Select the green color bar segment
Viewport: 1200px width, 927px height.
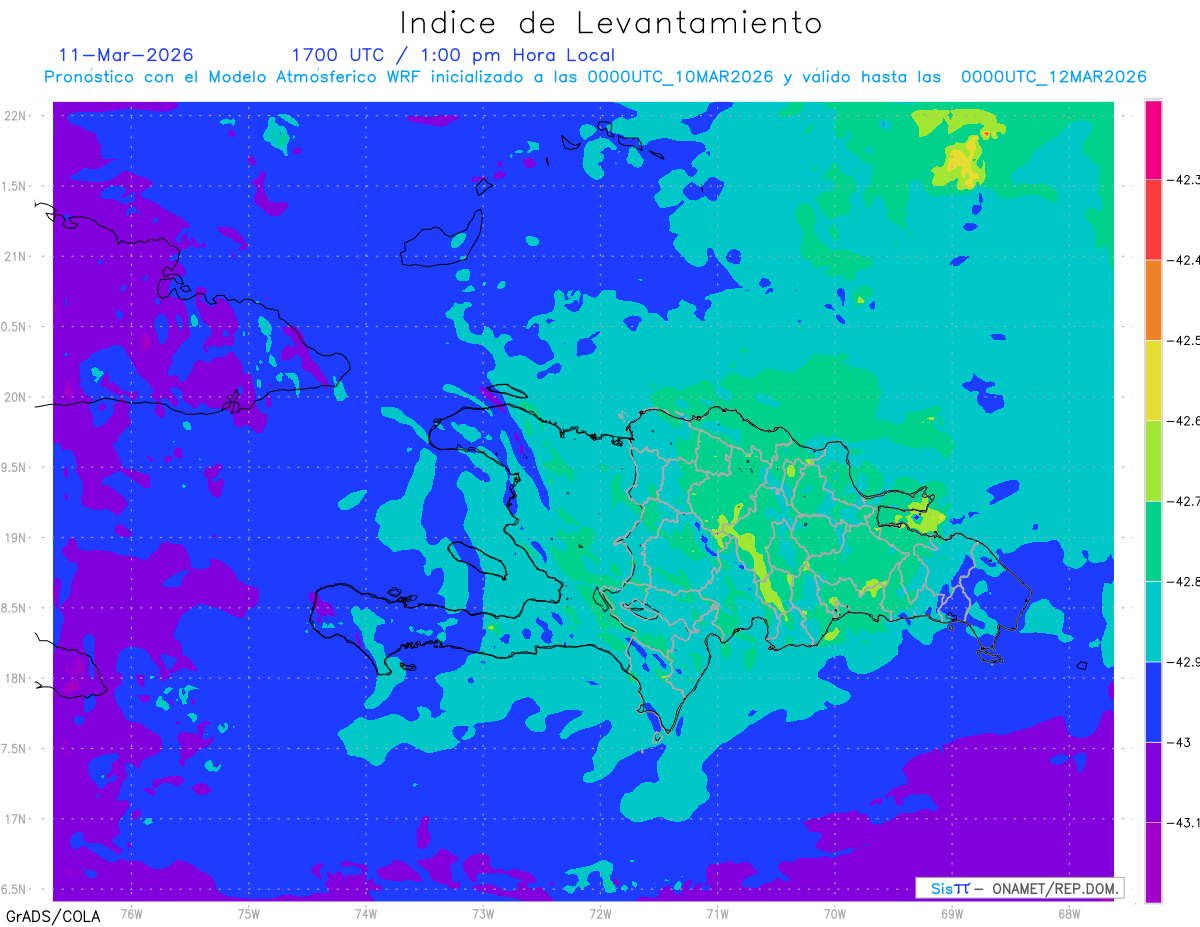click(x=1153, y=541)
